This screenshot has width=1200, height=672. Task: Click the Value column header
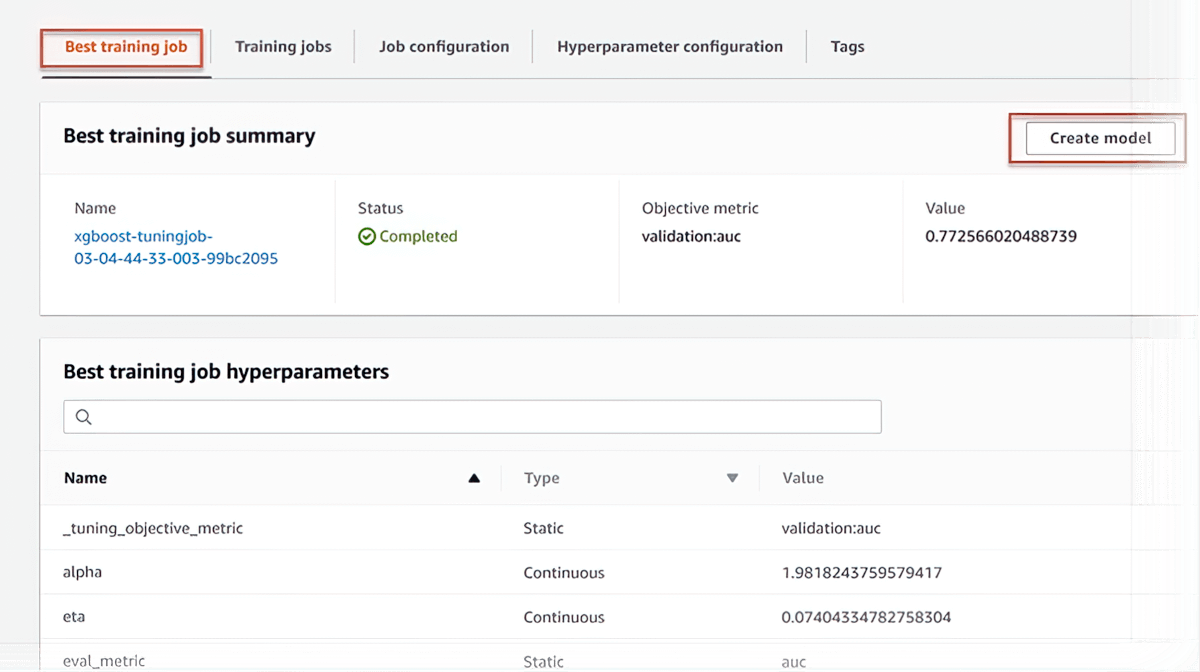point(803,478)
